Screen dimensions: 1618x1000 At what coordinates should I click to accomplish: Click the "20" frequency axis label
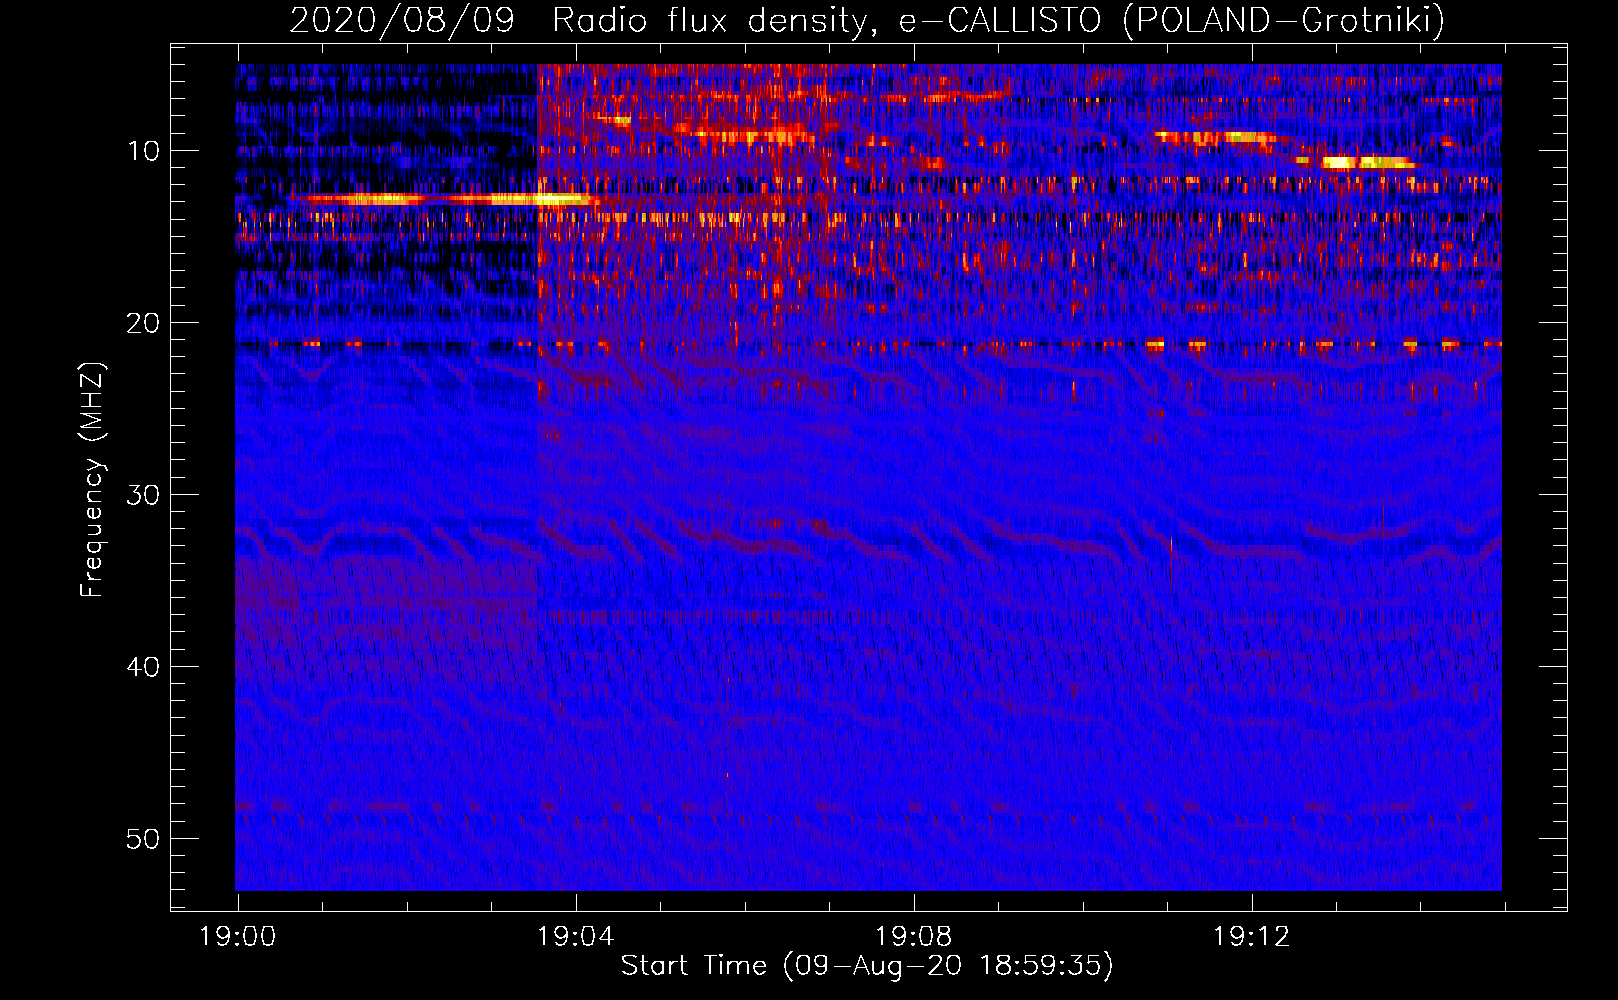(x=144, y=323)
